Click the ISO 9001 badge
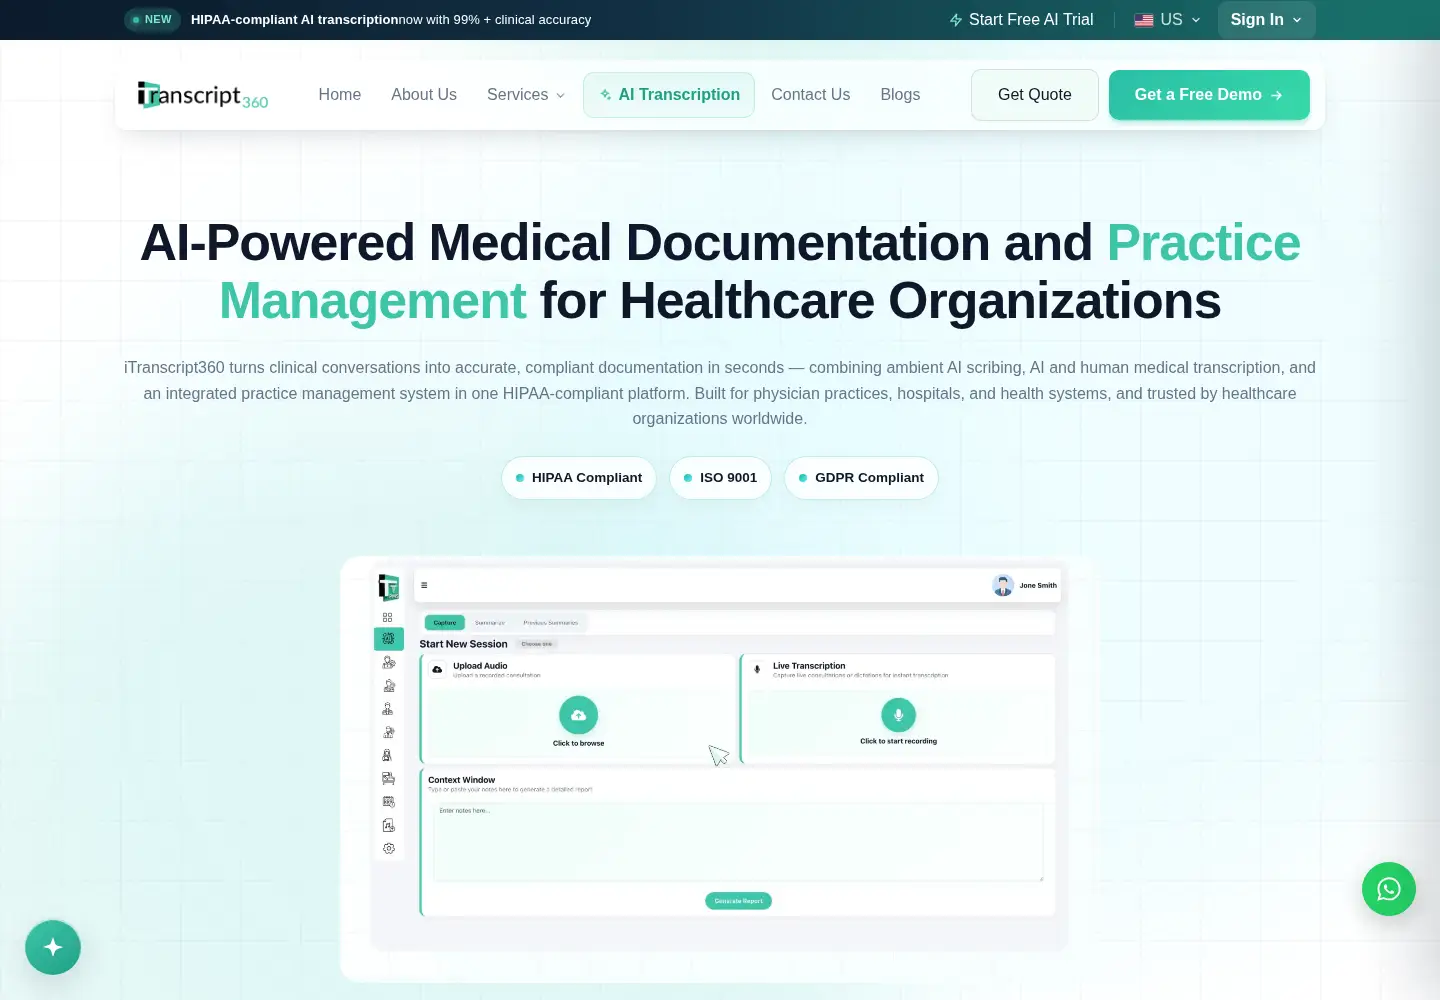1440x1000 pixels. click(x=720, y=478)
